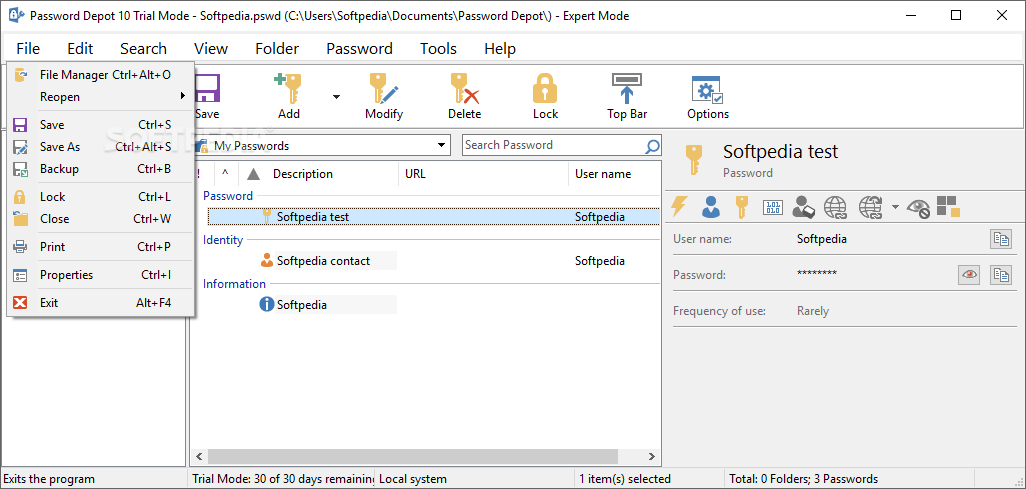Click the Save toolbar button
1026x489 pixels.
[x=207, y=97]
